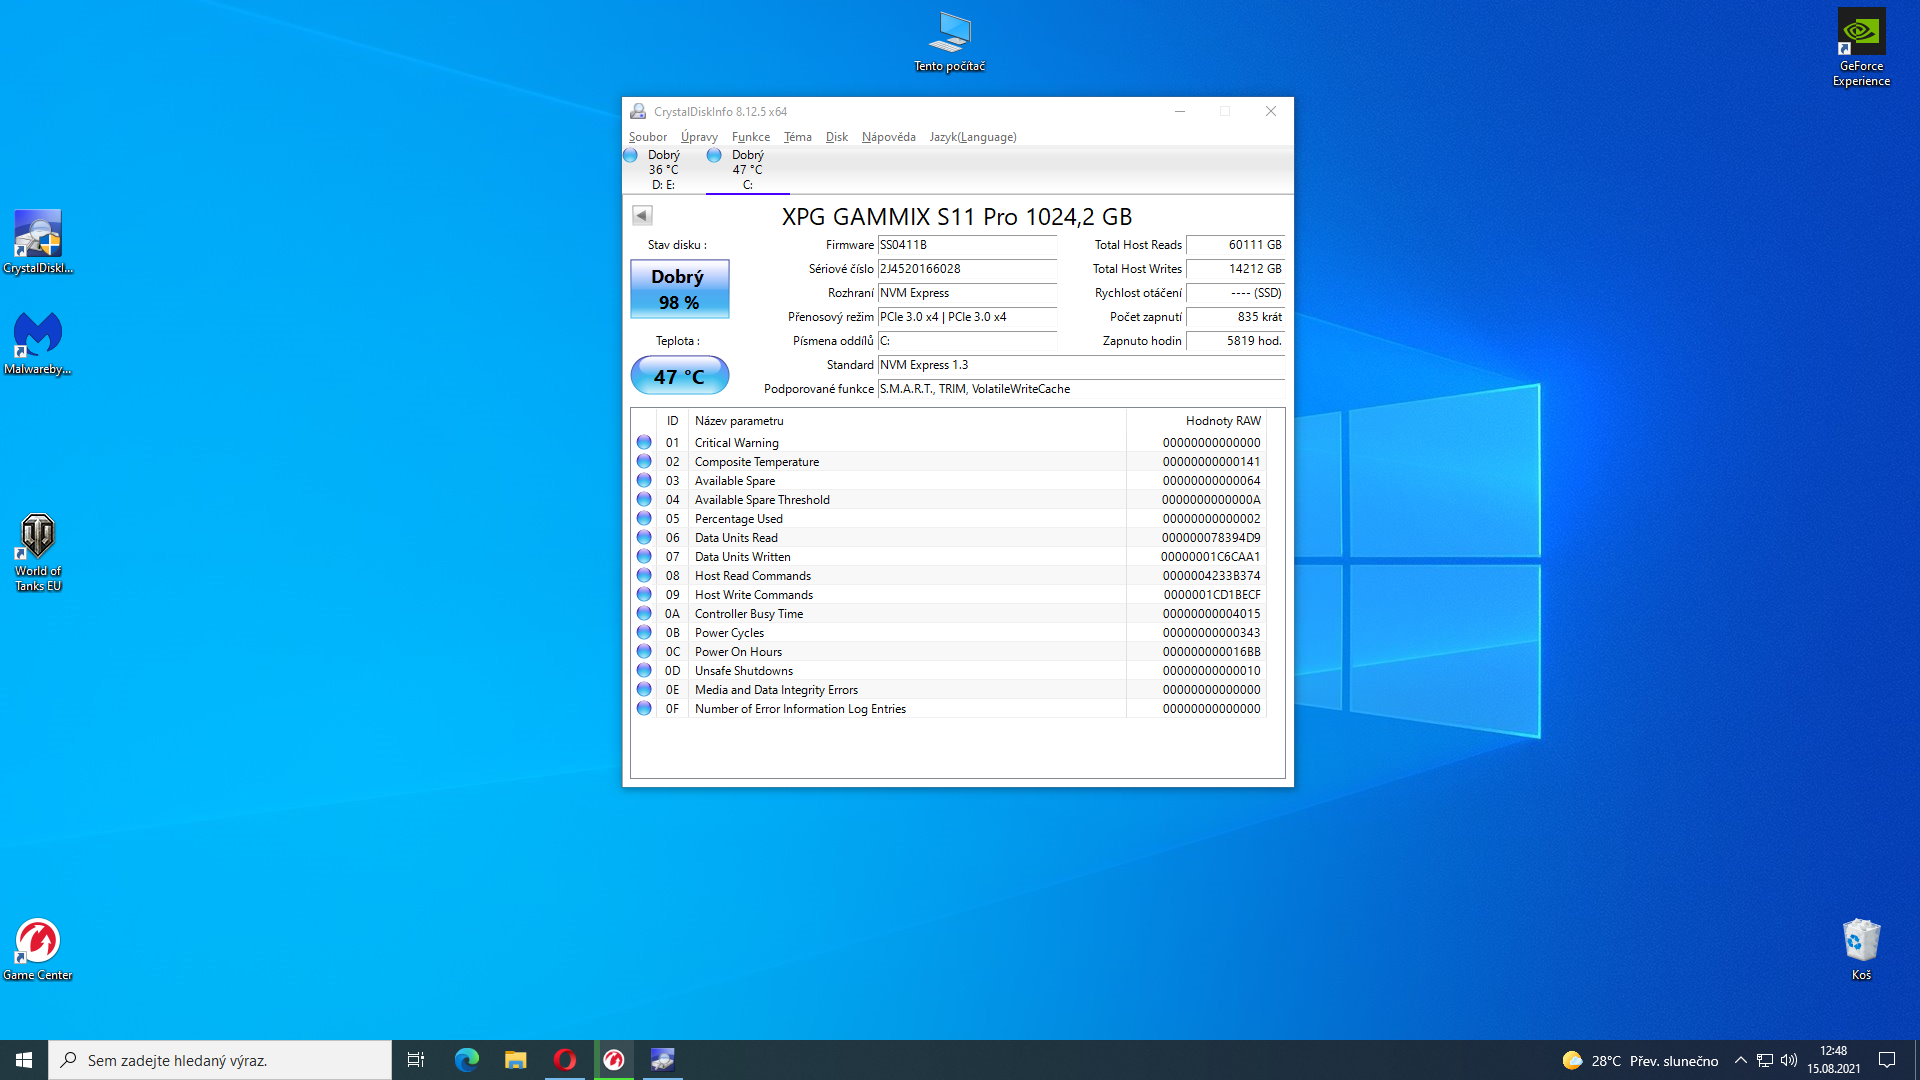
Task: Click Opera browser in taskbar
Action: 565,1060
